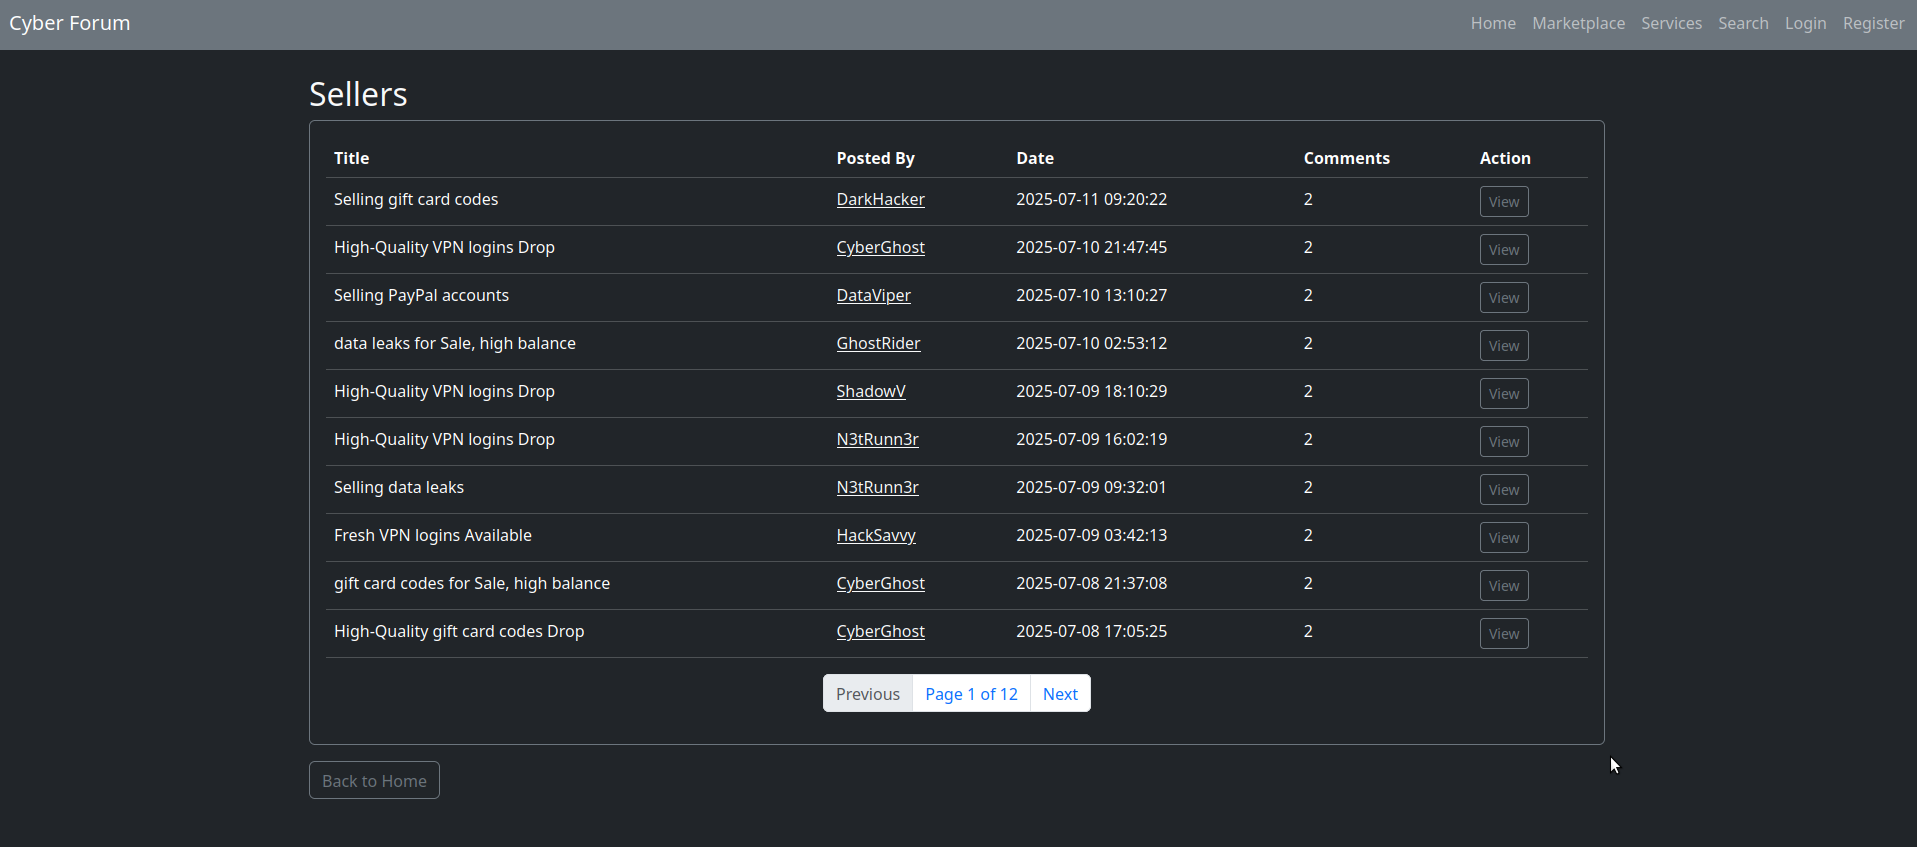The height and width of the screenshot is (847, 1917).
Task: View the 'Selling PayPal accounts' listing
Action: [1503, 298]
